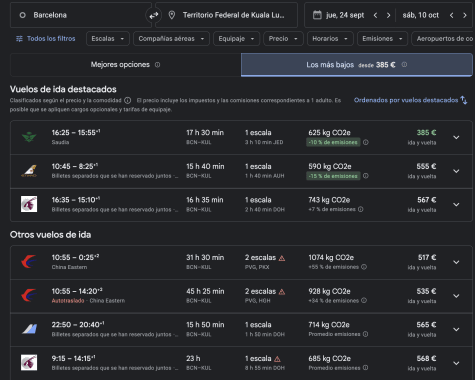This screenshot has height=380, width=475.
Task: Click warning icon on 31 h 30 min flight
Action: coord(282,258)
